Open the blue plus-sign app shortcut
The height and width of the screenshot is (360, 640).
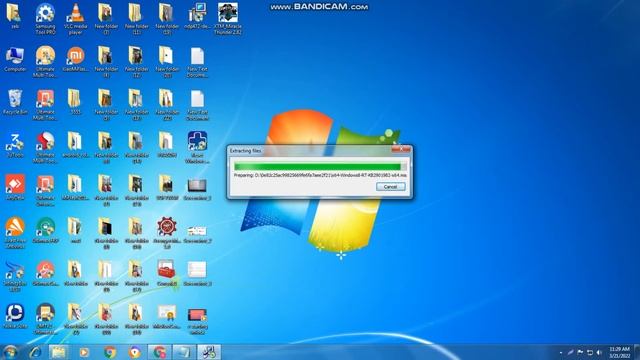[x=197, y=147]
